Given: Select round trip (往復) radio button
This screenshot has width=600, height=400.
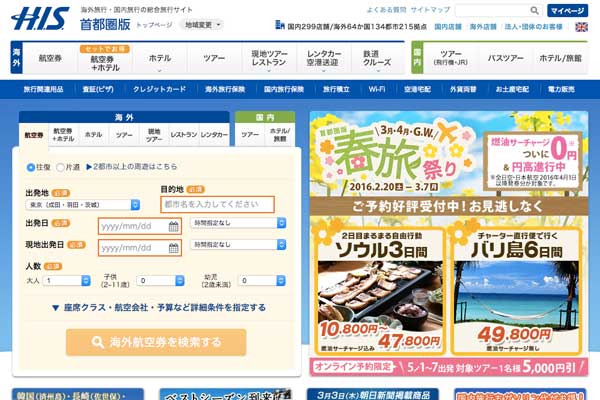Looking at the screenshot, I should click(x=31, y=167).
